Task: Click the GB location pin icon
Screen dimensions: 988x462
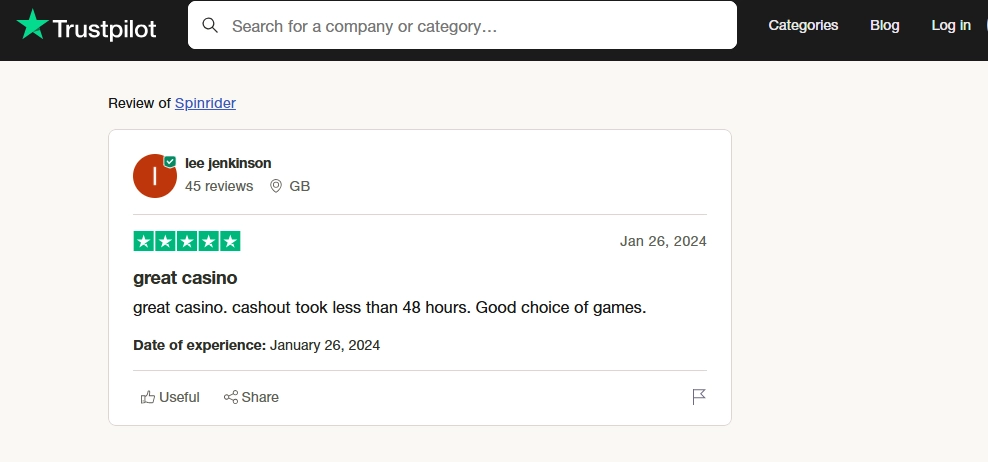Action: pos(276,186)
